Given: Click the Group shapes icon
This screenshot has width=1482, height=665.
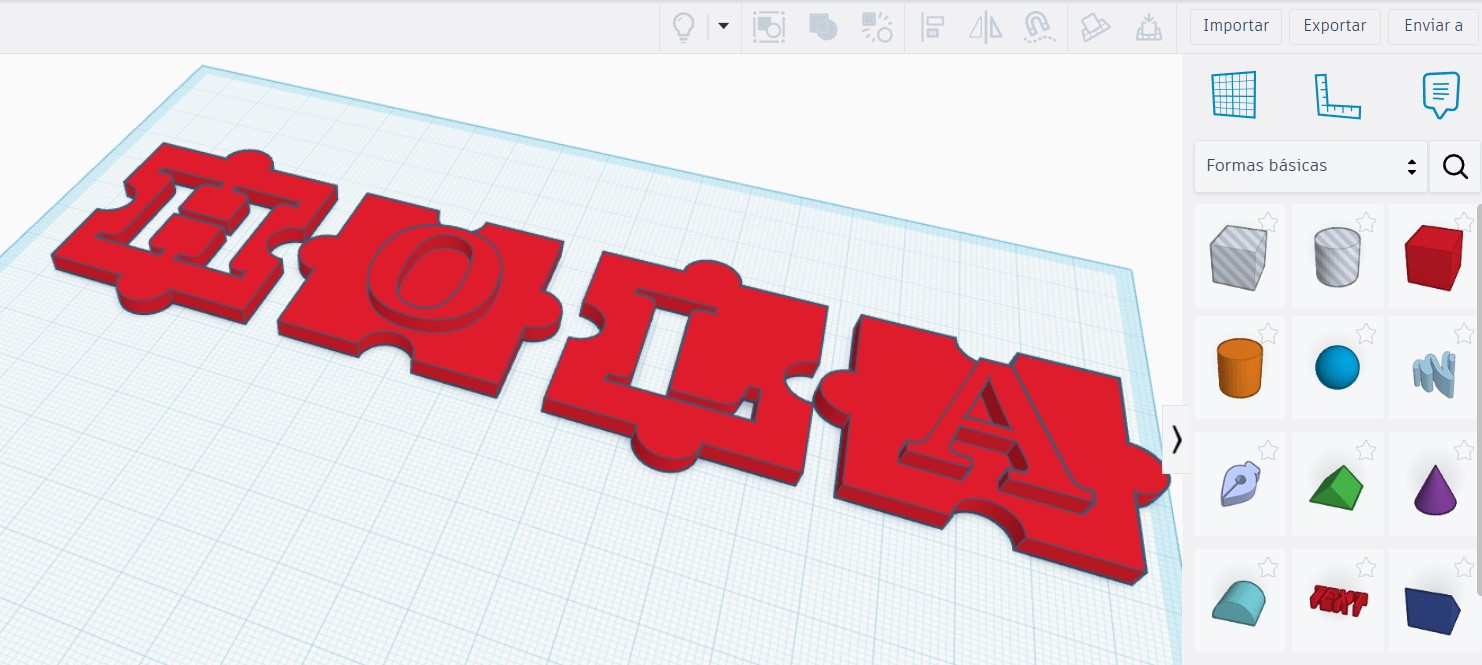Looking at the screenshot, I should pos(821,27).
